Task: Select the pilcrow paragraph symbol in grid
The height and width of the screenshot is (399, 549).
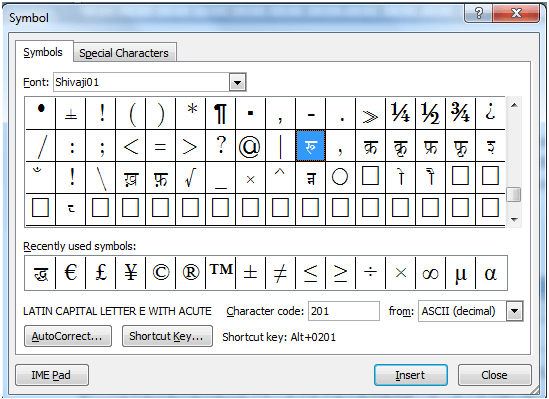Action: tap(220, 113)
